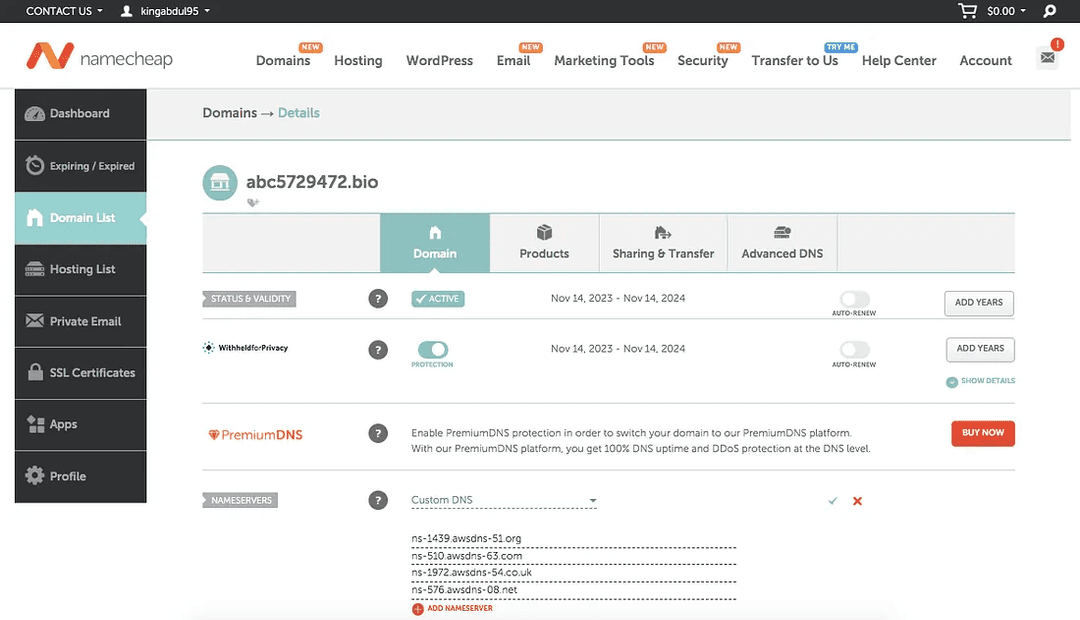Screen dimensions: 1080x620
Task: Click the Apps grid icon
Action: (x=35, y=424)
